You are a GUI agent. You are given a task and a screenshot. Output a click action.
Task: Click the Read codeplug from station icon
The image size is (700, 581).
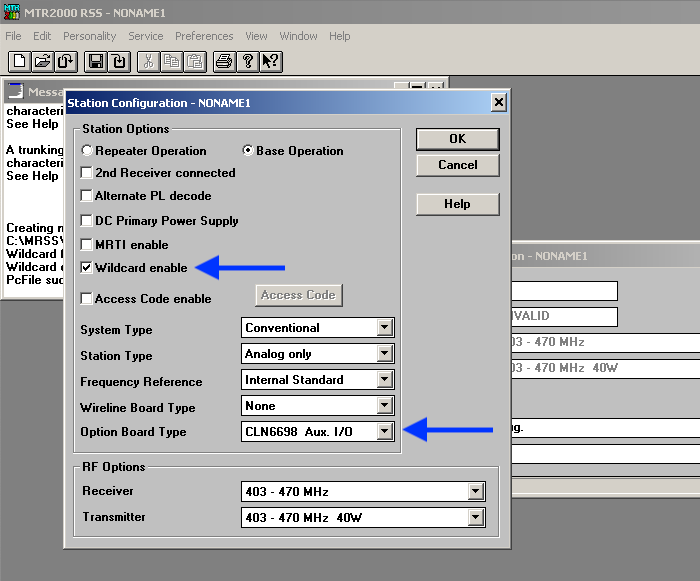tap(66, 61)
